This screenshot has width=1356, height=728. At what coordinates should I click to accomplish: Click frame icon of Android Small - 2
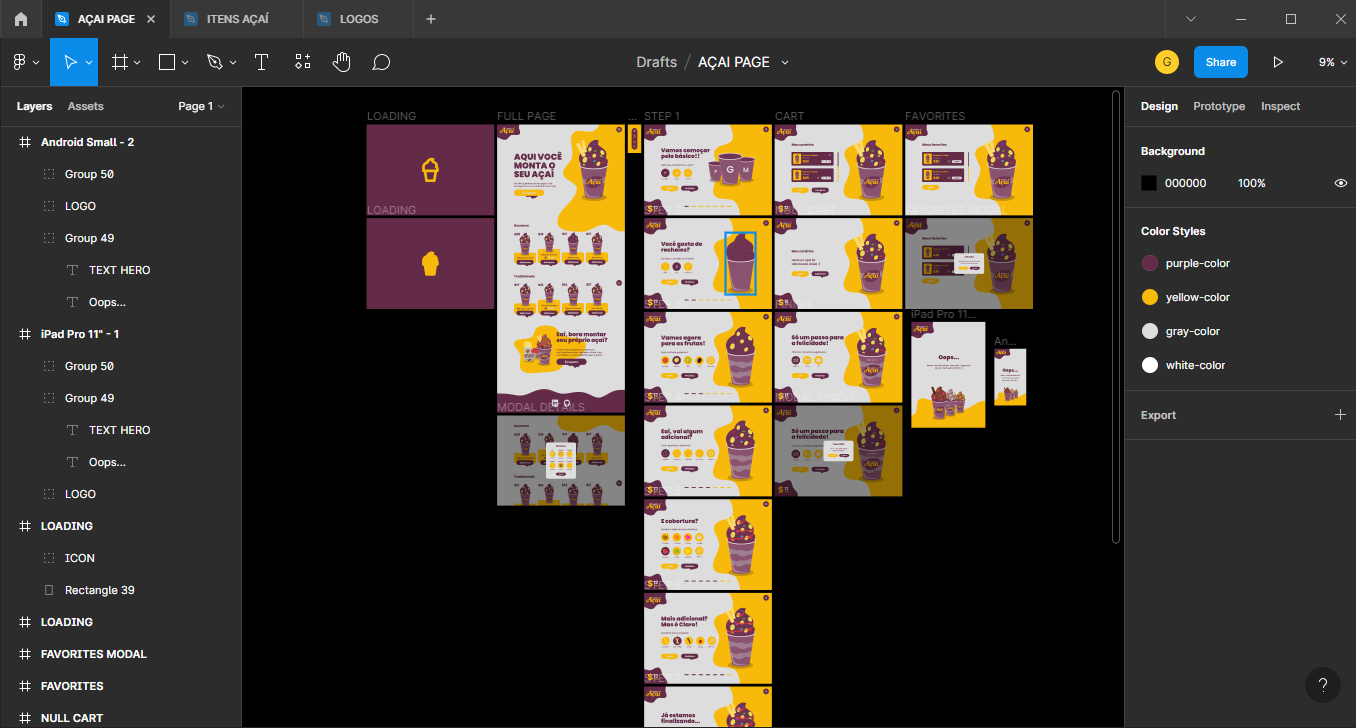pyautogui.click(x=25, y=142)
